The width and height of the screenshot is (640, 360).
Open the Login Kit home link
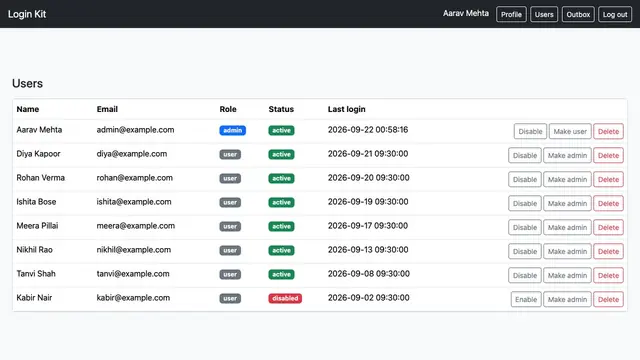27,14
